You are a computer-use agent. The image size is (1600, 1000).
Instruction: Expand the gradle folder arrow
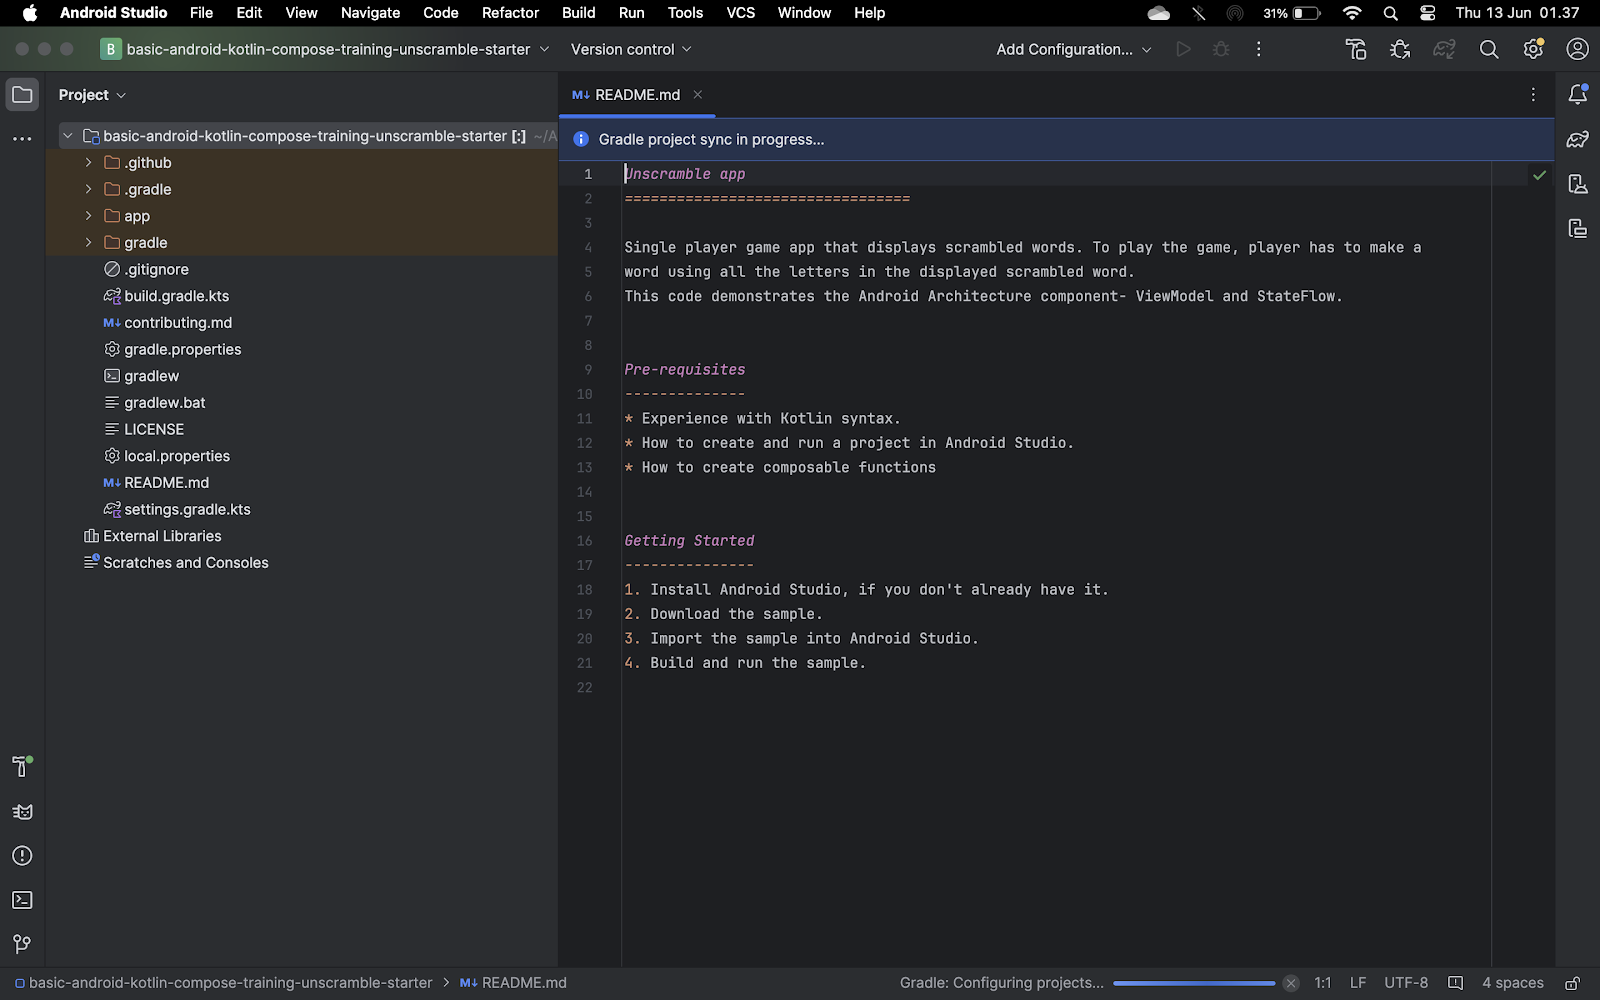[x=88, y=243]
